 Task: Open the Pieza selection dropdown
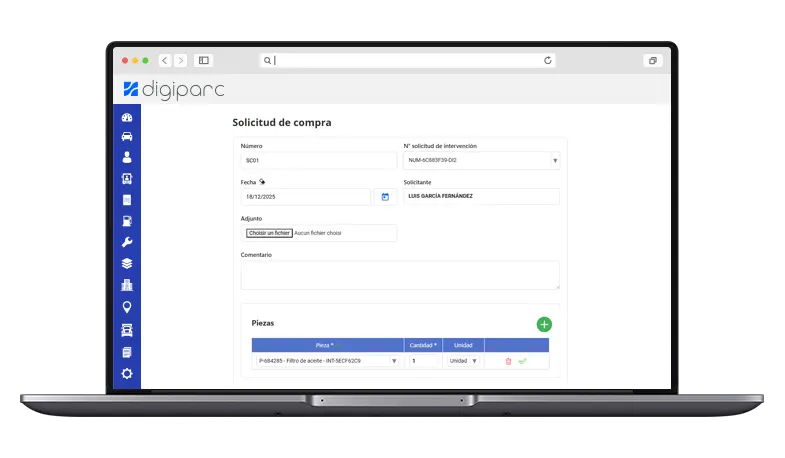click(x=393, y=361)
